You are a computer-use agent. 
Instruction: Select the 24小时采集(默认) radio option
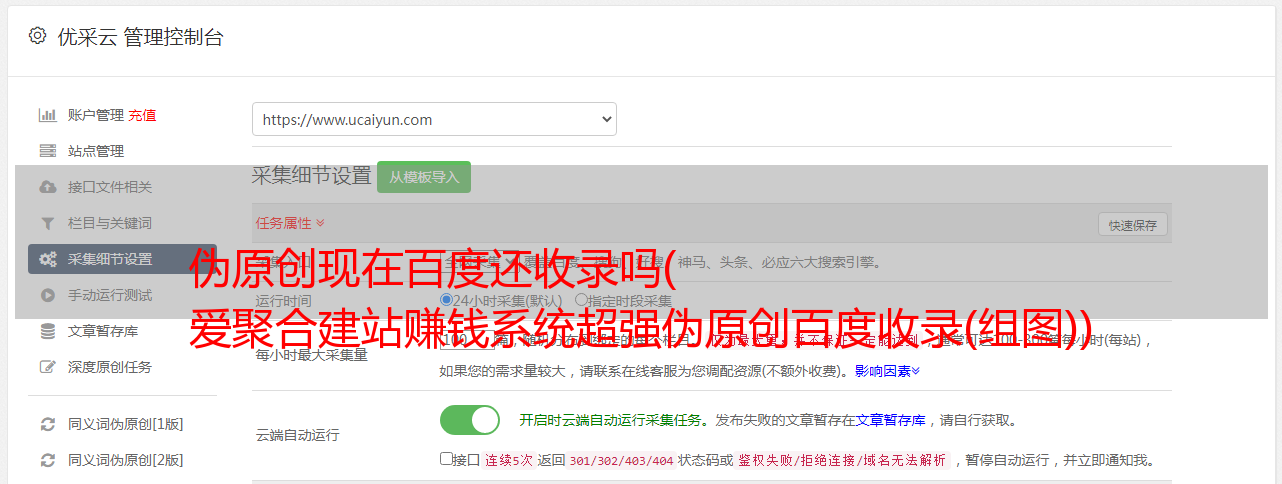tap(447, 300)
